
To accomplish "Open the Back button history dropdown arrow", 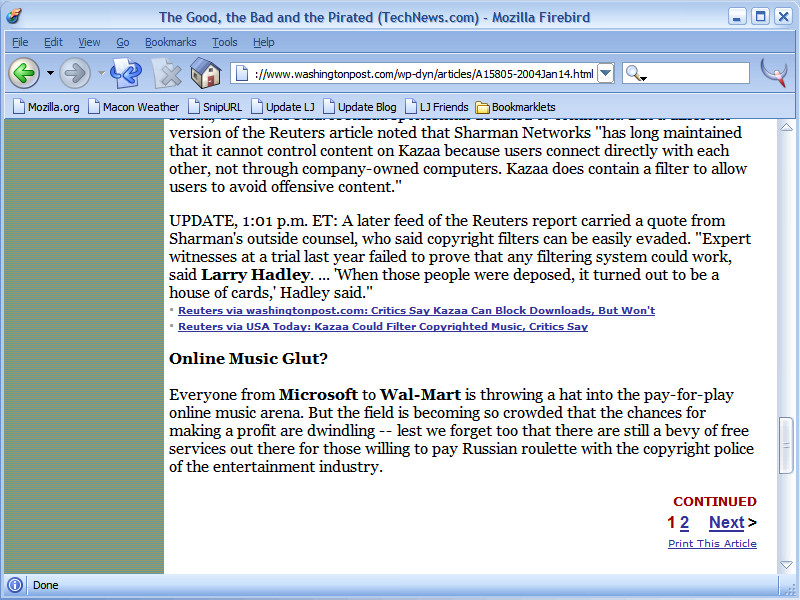I will pos(50,73).
